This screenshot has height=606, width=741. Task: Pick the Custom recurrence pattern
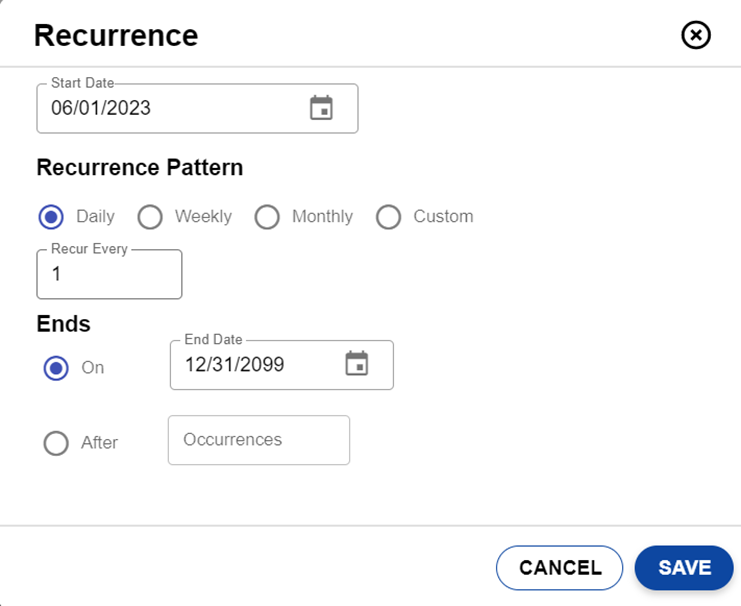pyautogui.click(x=388, y=217)
